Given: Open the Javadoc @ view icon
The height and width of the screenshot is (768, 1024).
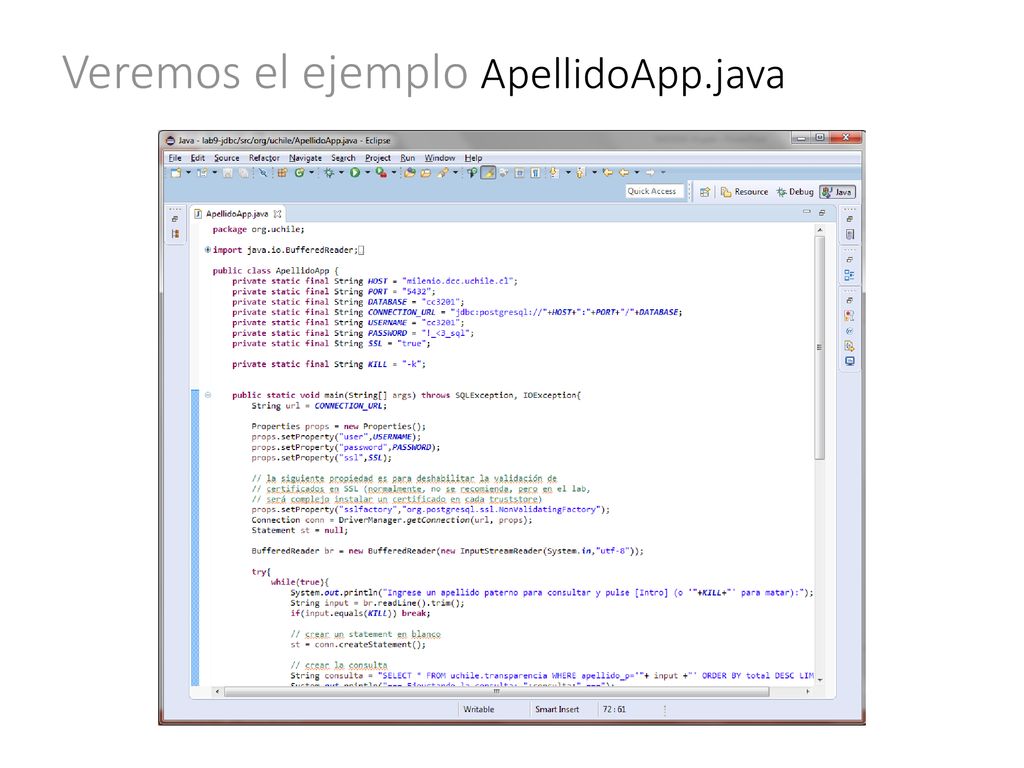Looking at the screenshot, I should point(849,331).
